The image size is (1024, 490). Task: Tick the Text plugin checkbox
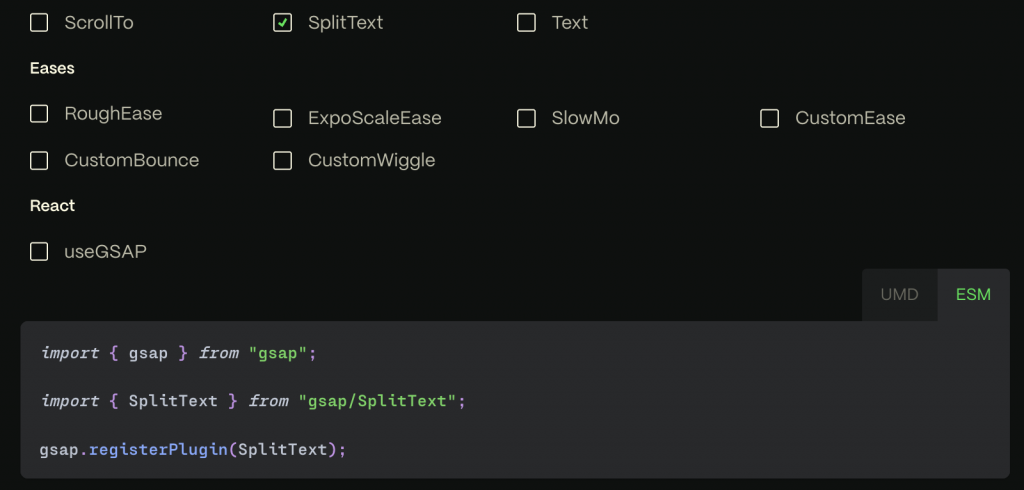click(526, 22)
